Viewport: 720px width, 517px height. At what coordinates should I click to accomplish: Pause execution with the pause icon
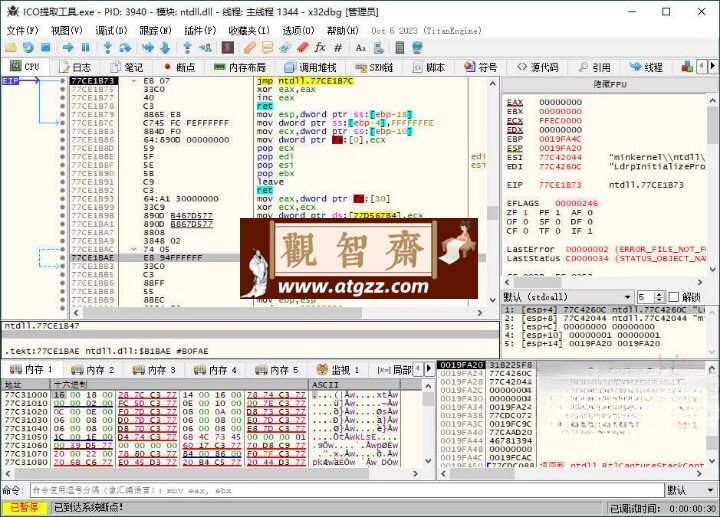[85, 47]
